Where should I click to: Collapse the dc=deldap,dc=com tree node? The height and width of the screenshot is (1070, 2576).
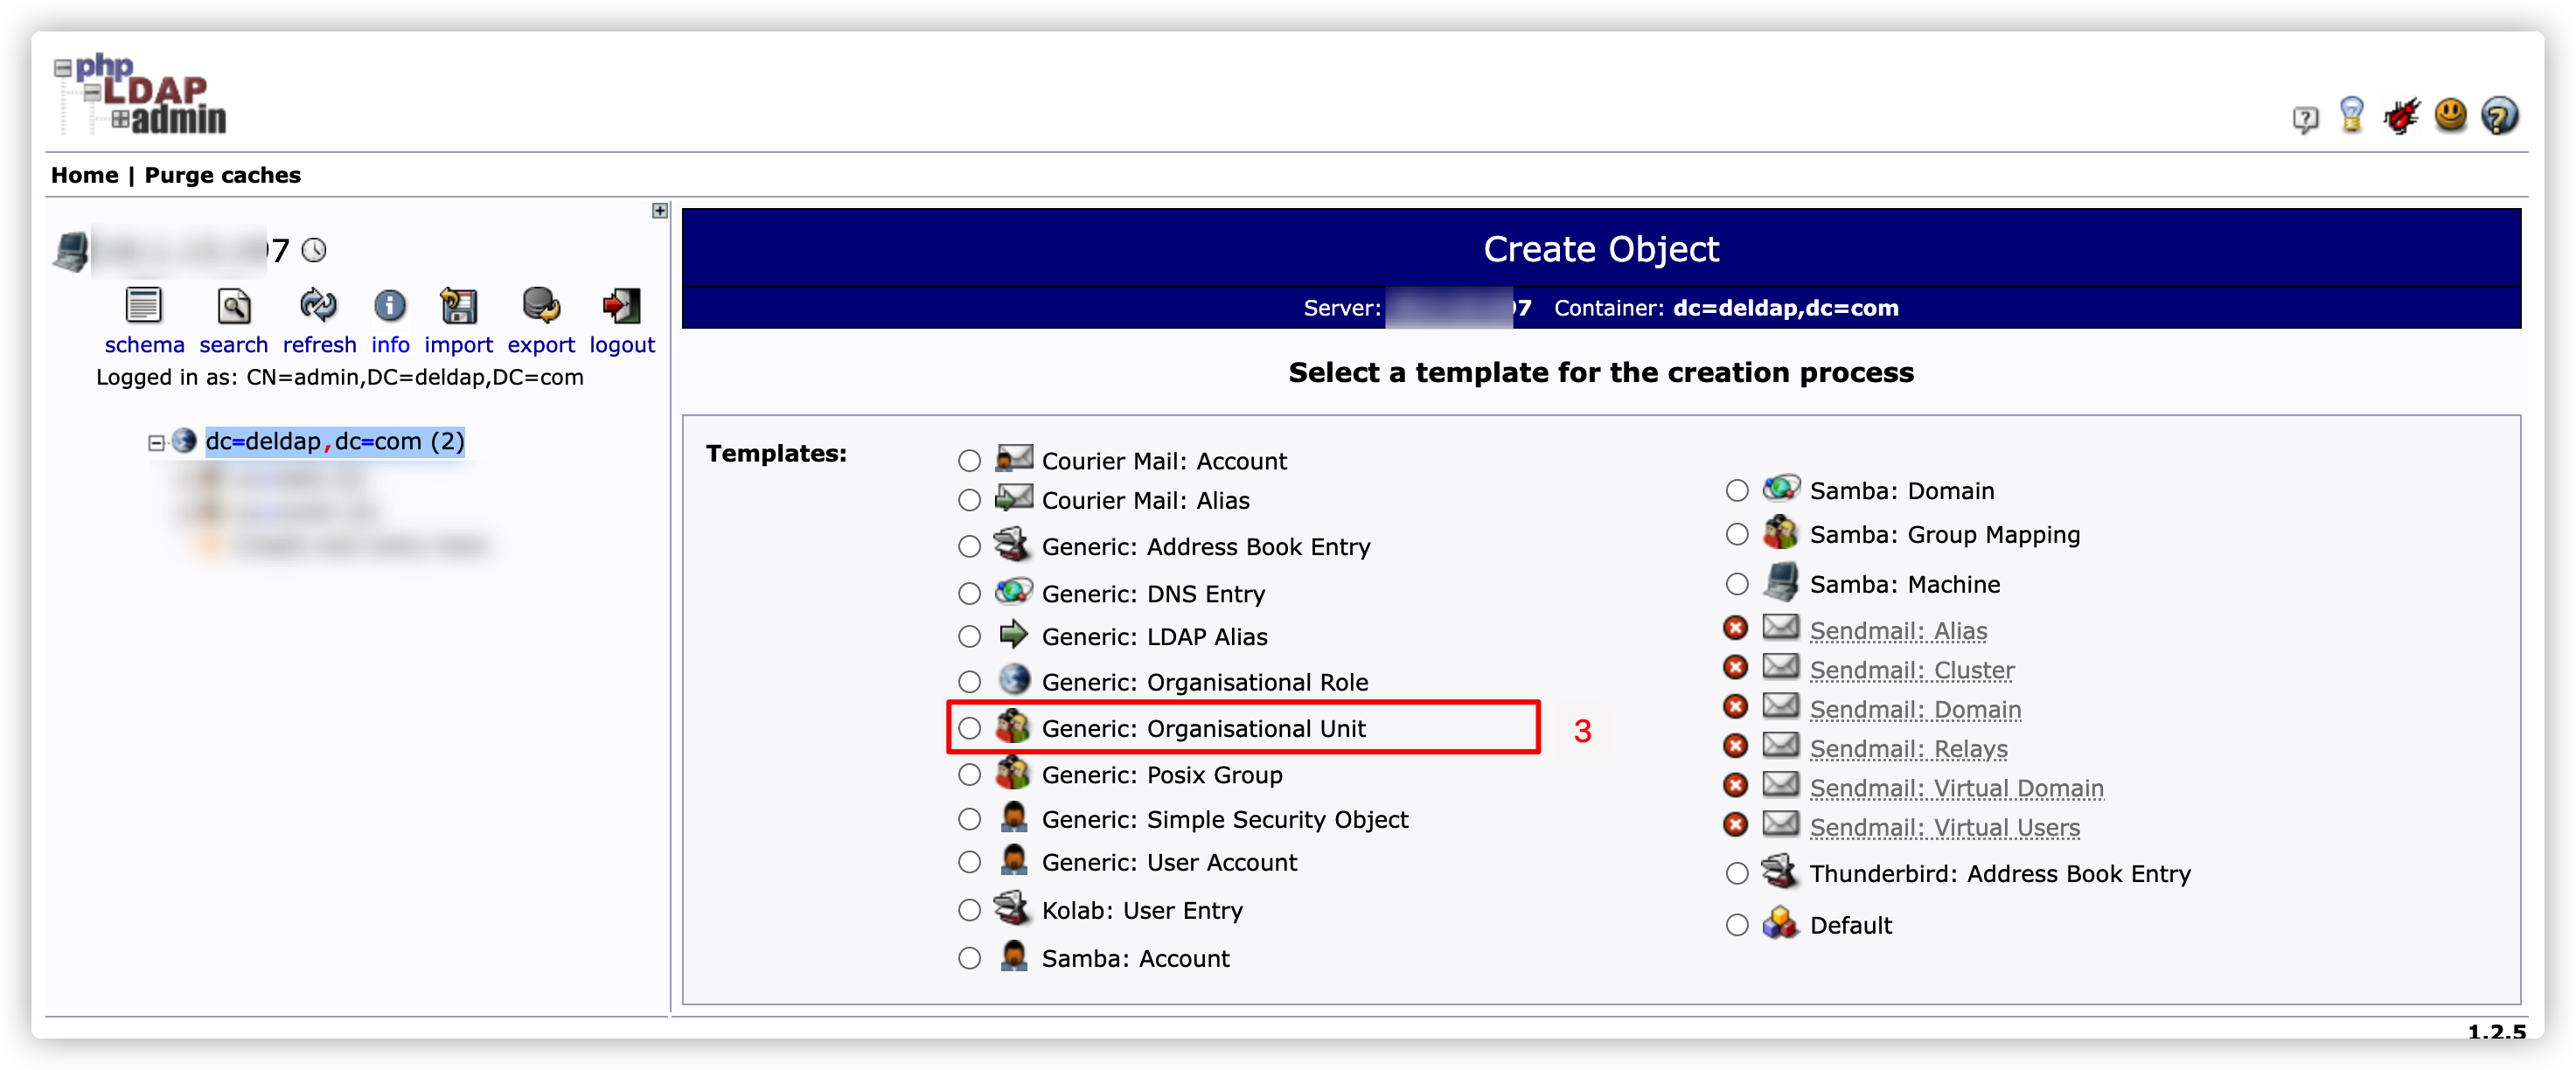tap(154, 442)
